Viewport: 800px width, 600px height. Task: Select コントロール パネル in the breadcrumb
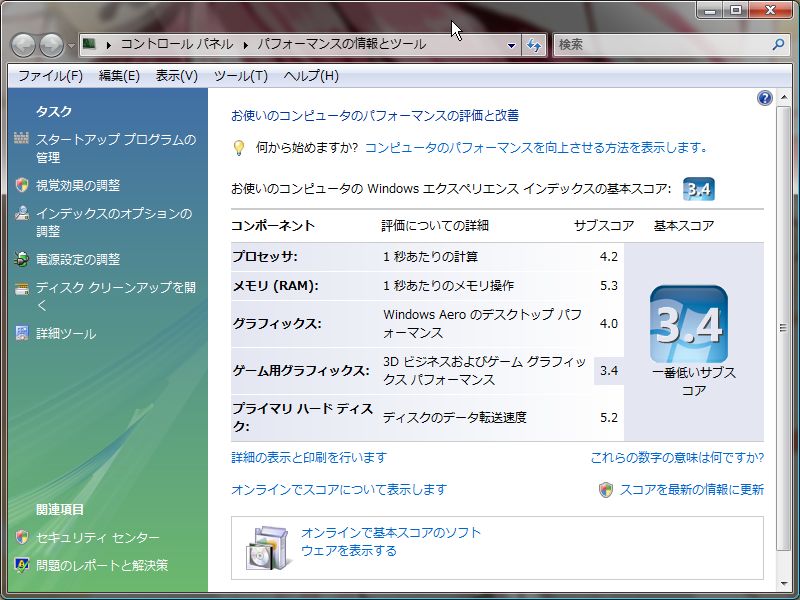tap(177, 44)
